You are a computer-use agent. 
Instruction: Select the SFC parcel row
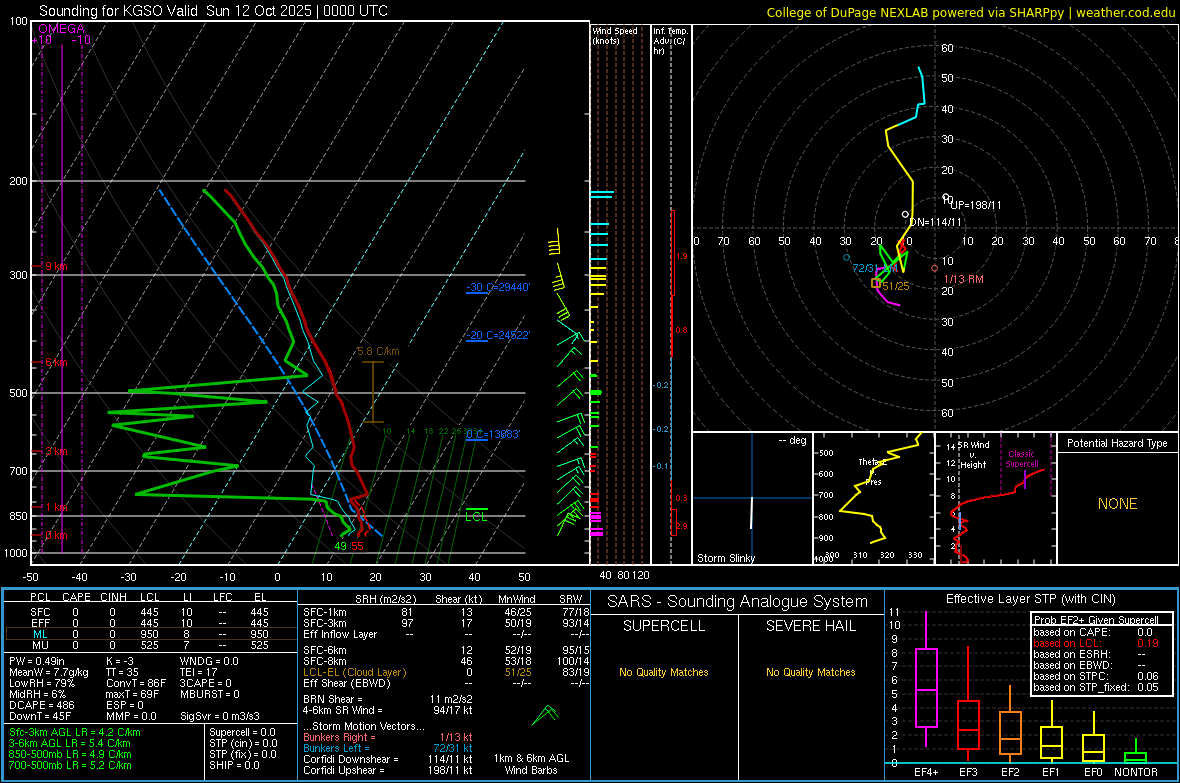click(x=150, y=612)
